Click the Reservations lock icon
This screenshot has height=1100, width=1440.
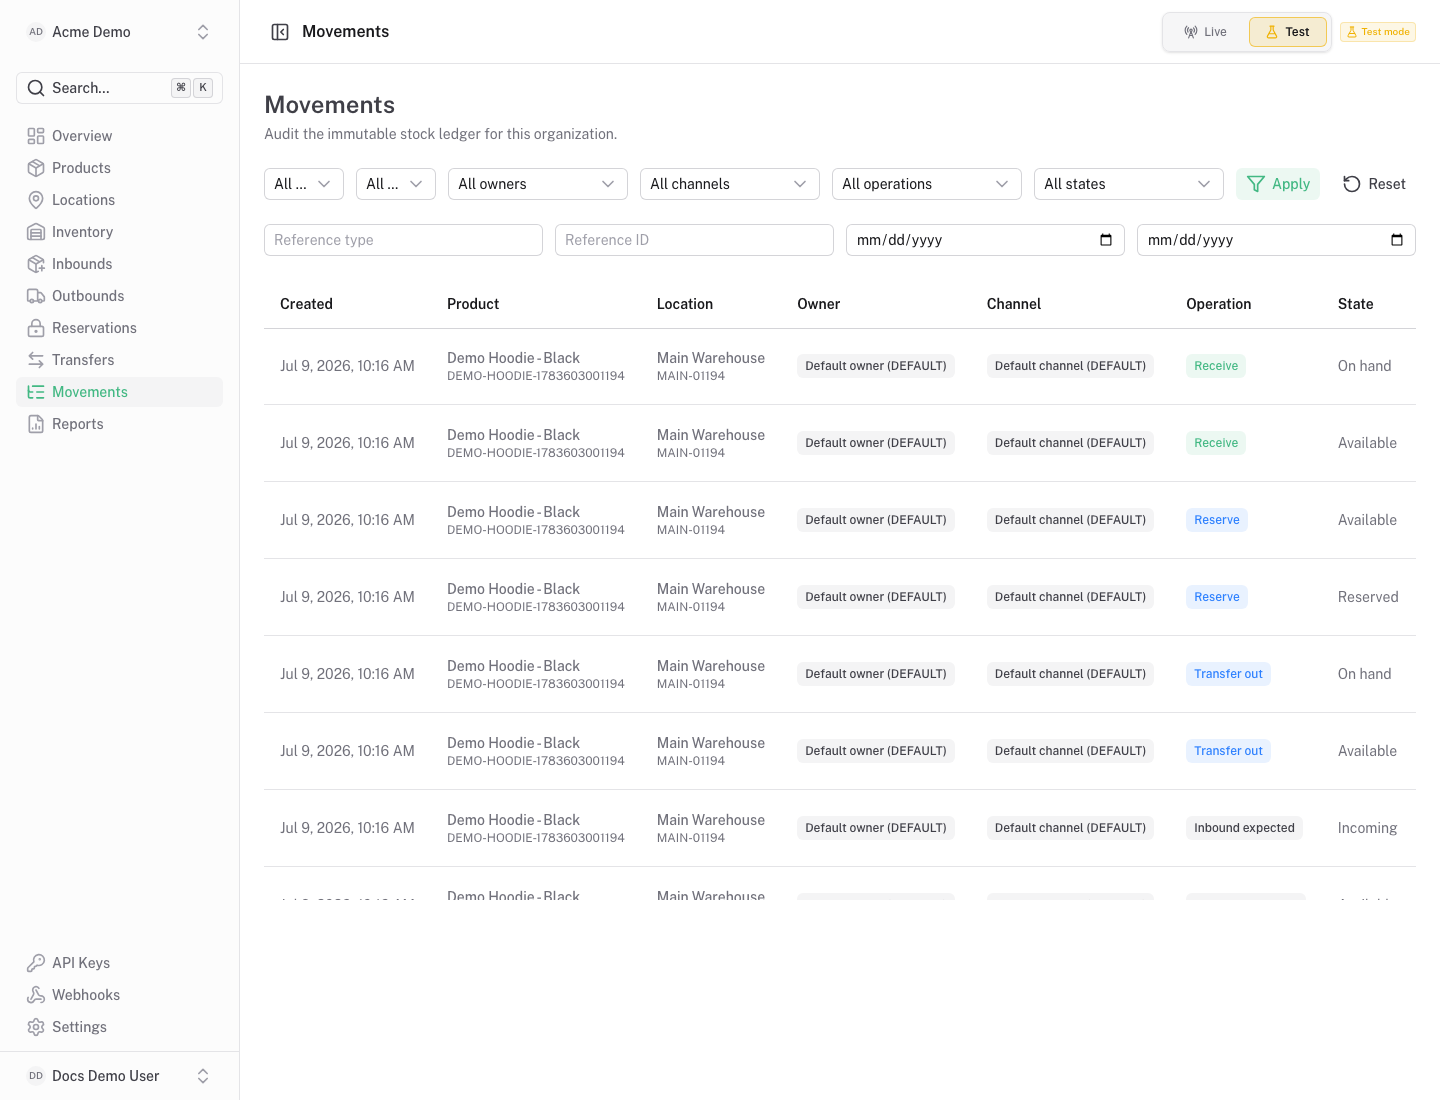(36, 328)
